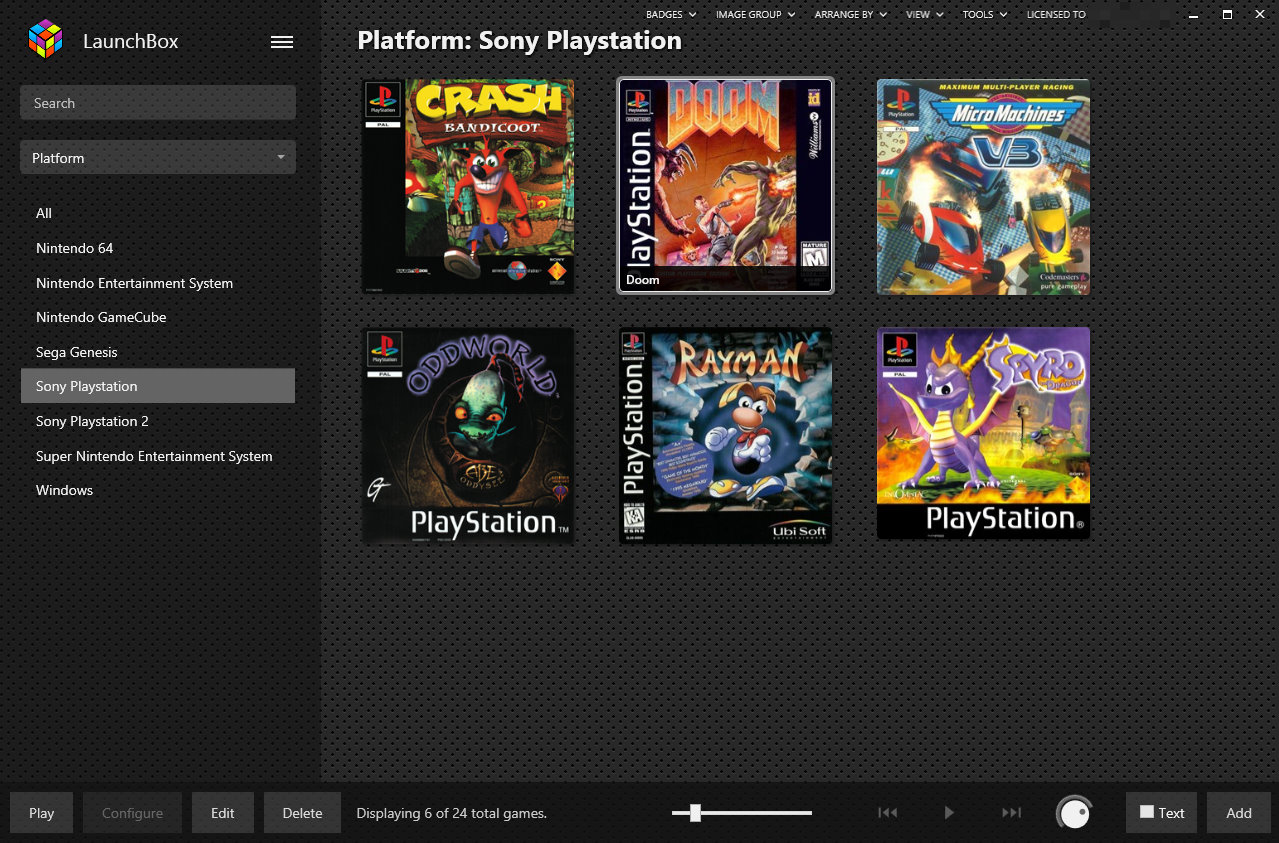Select the Spyro the Dragon cover
Viewport: 1279px width, 843px height.
pyautogui.click(x=983, y=433)
